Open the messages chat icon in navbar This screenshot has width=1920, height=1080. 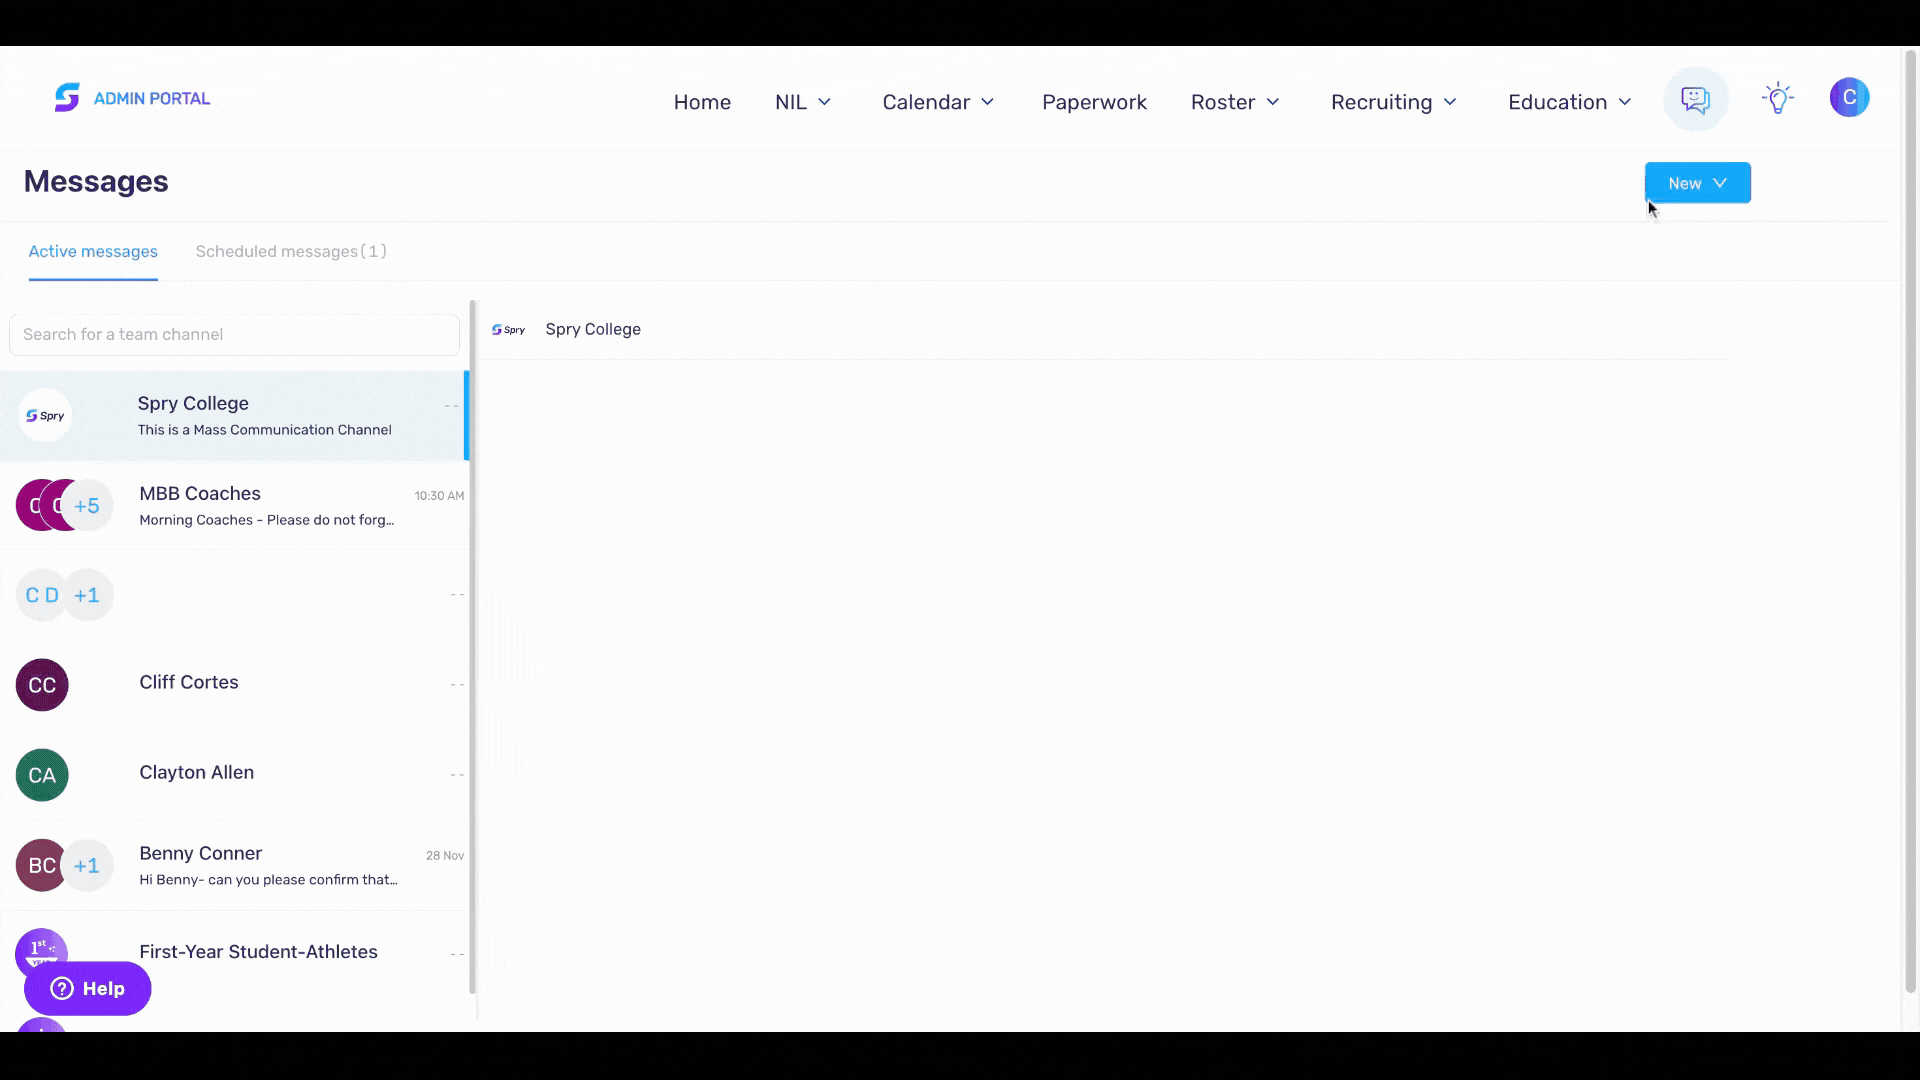click(1695, 99)
